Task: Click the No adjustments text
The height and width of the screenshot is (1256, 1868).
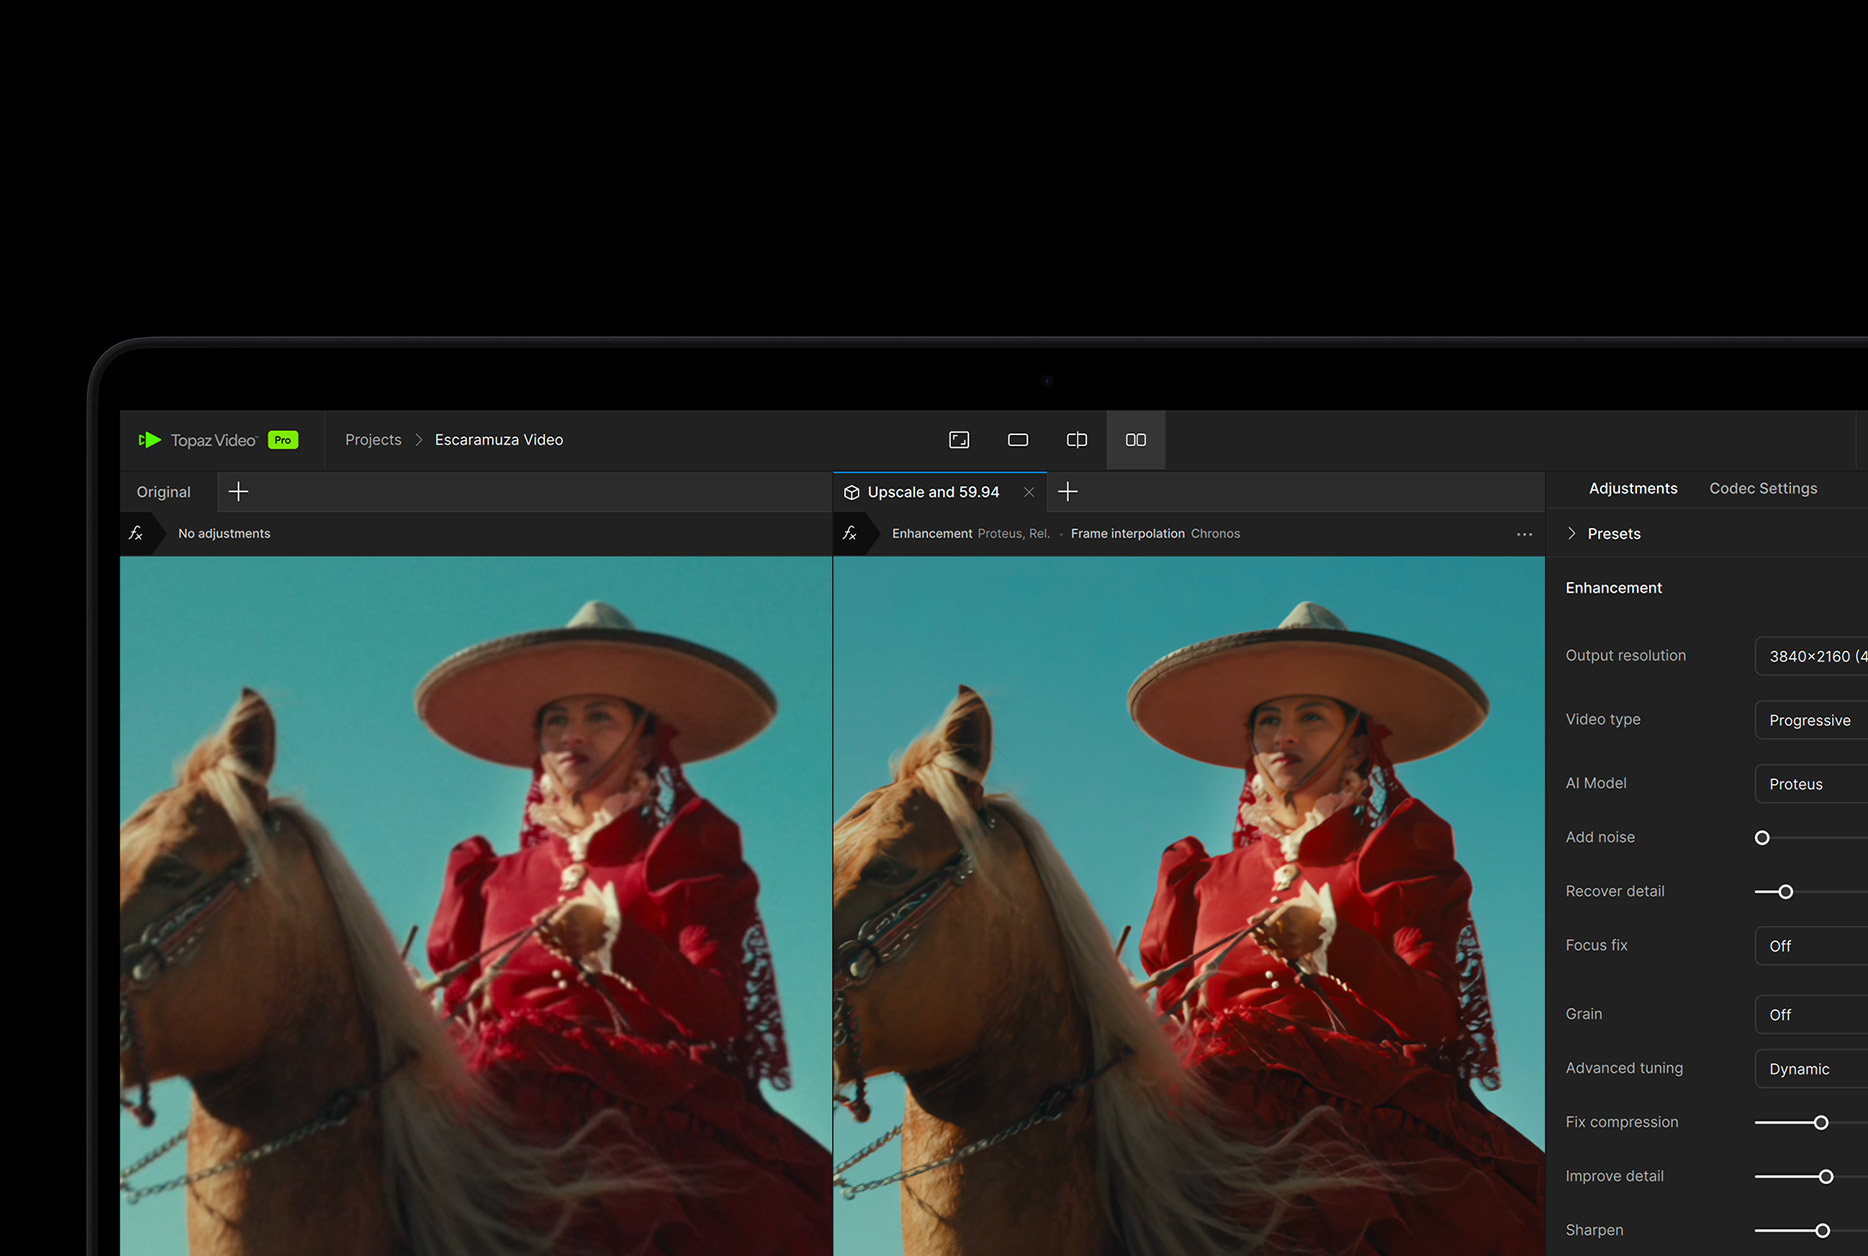Action: click(x=224, y=534)
